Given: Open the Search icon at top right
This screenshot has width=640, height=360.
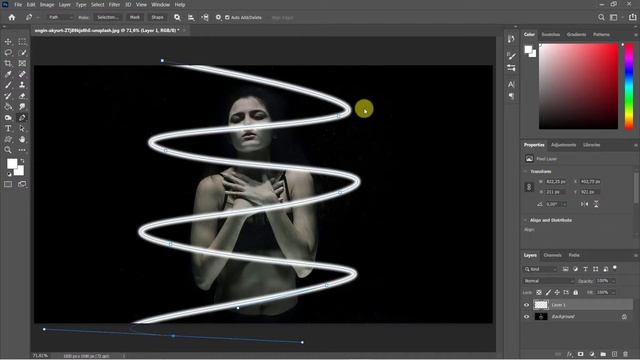Looking at the screenshot, I should click(601, 17).
